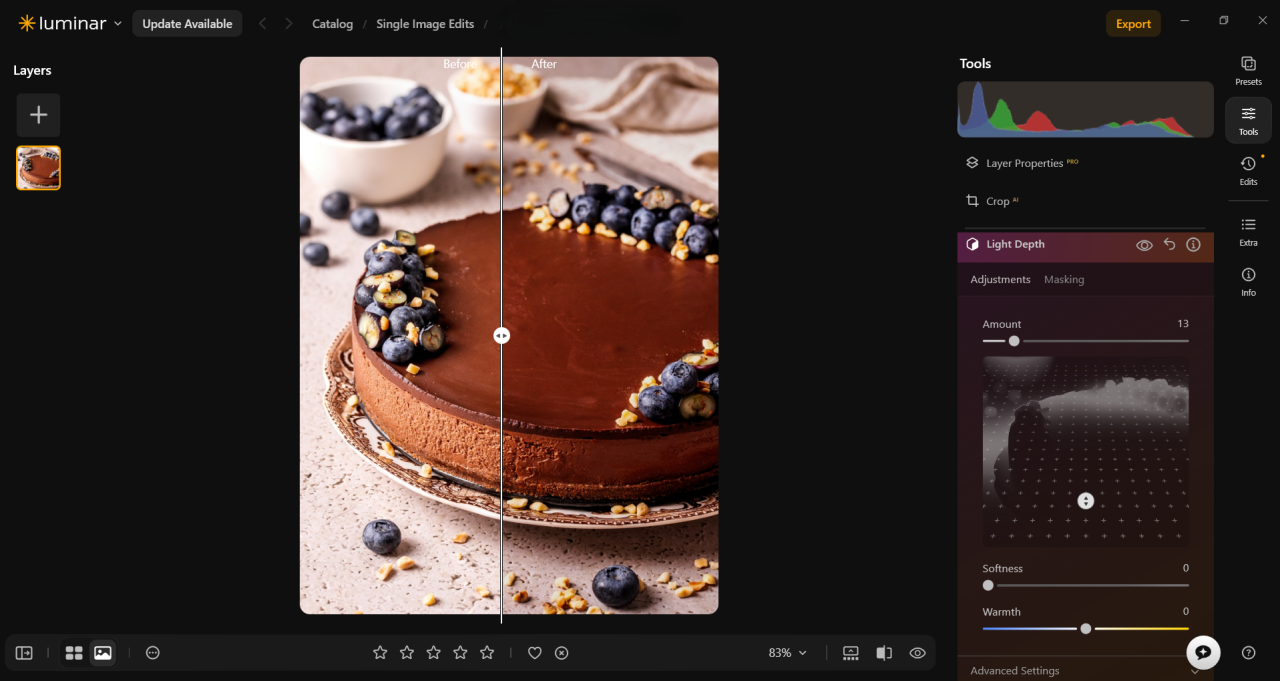1280x681 pixels.
Task: Open the Catalog breadcrumb
Action: pyautogui.click(x=332, y=24)
